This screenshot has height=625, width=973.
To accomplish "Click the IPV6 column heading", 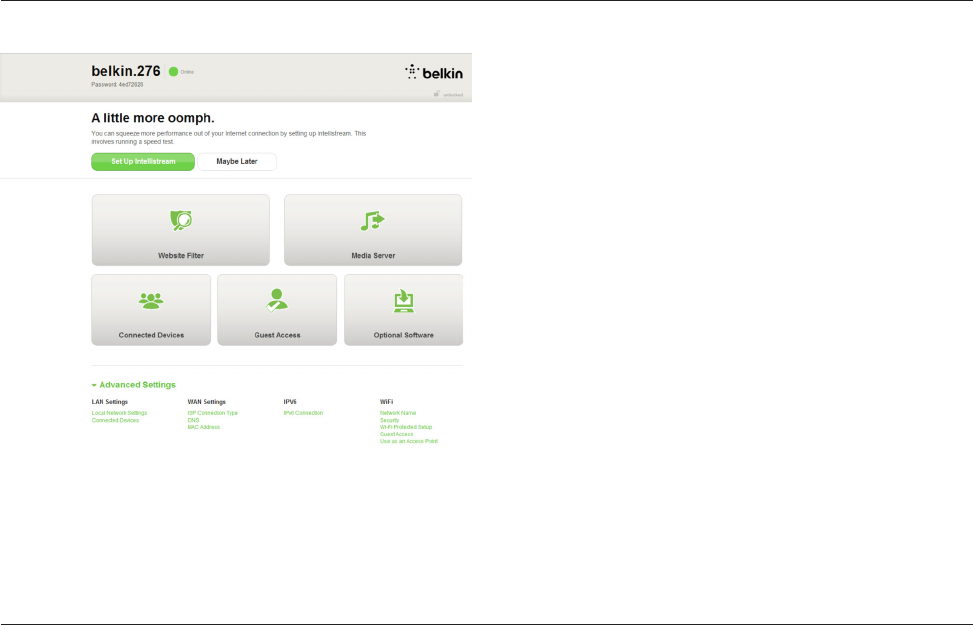I will [x=290, y=402].
